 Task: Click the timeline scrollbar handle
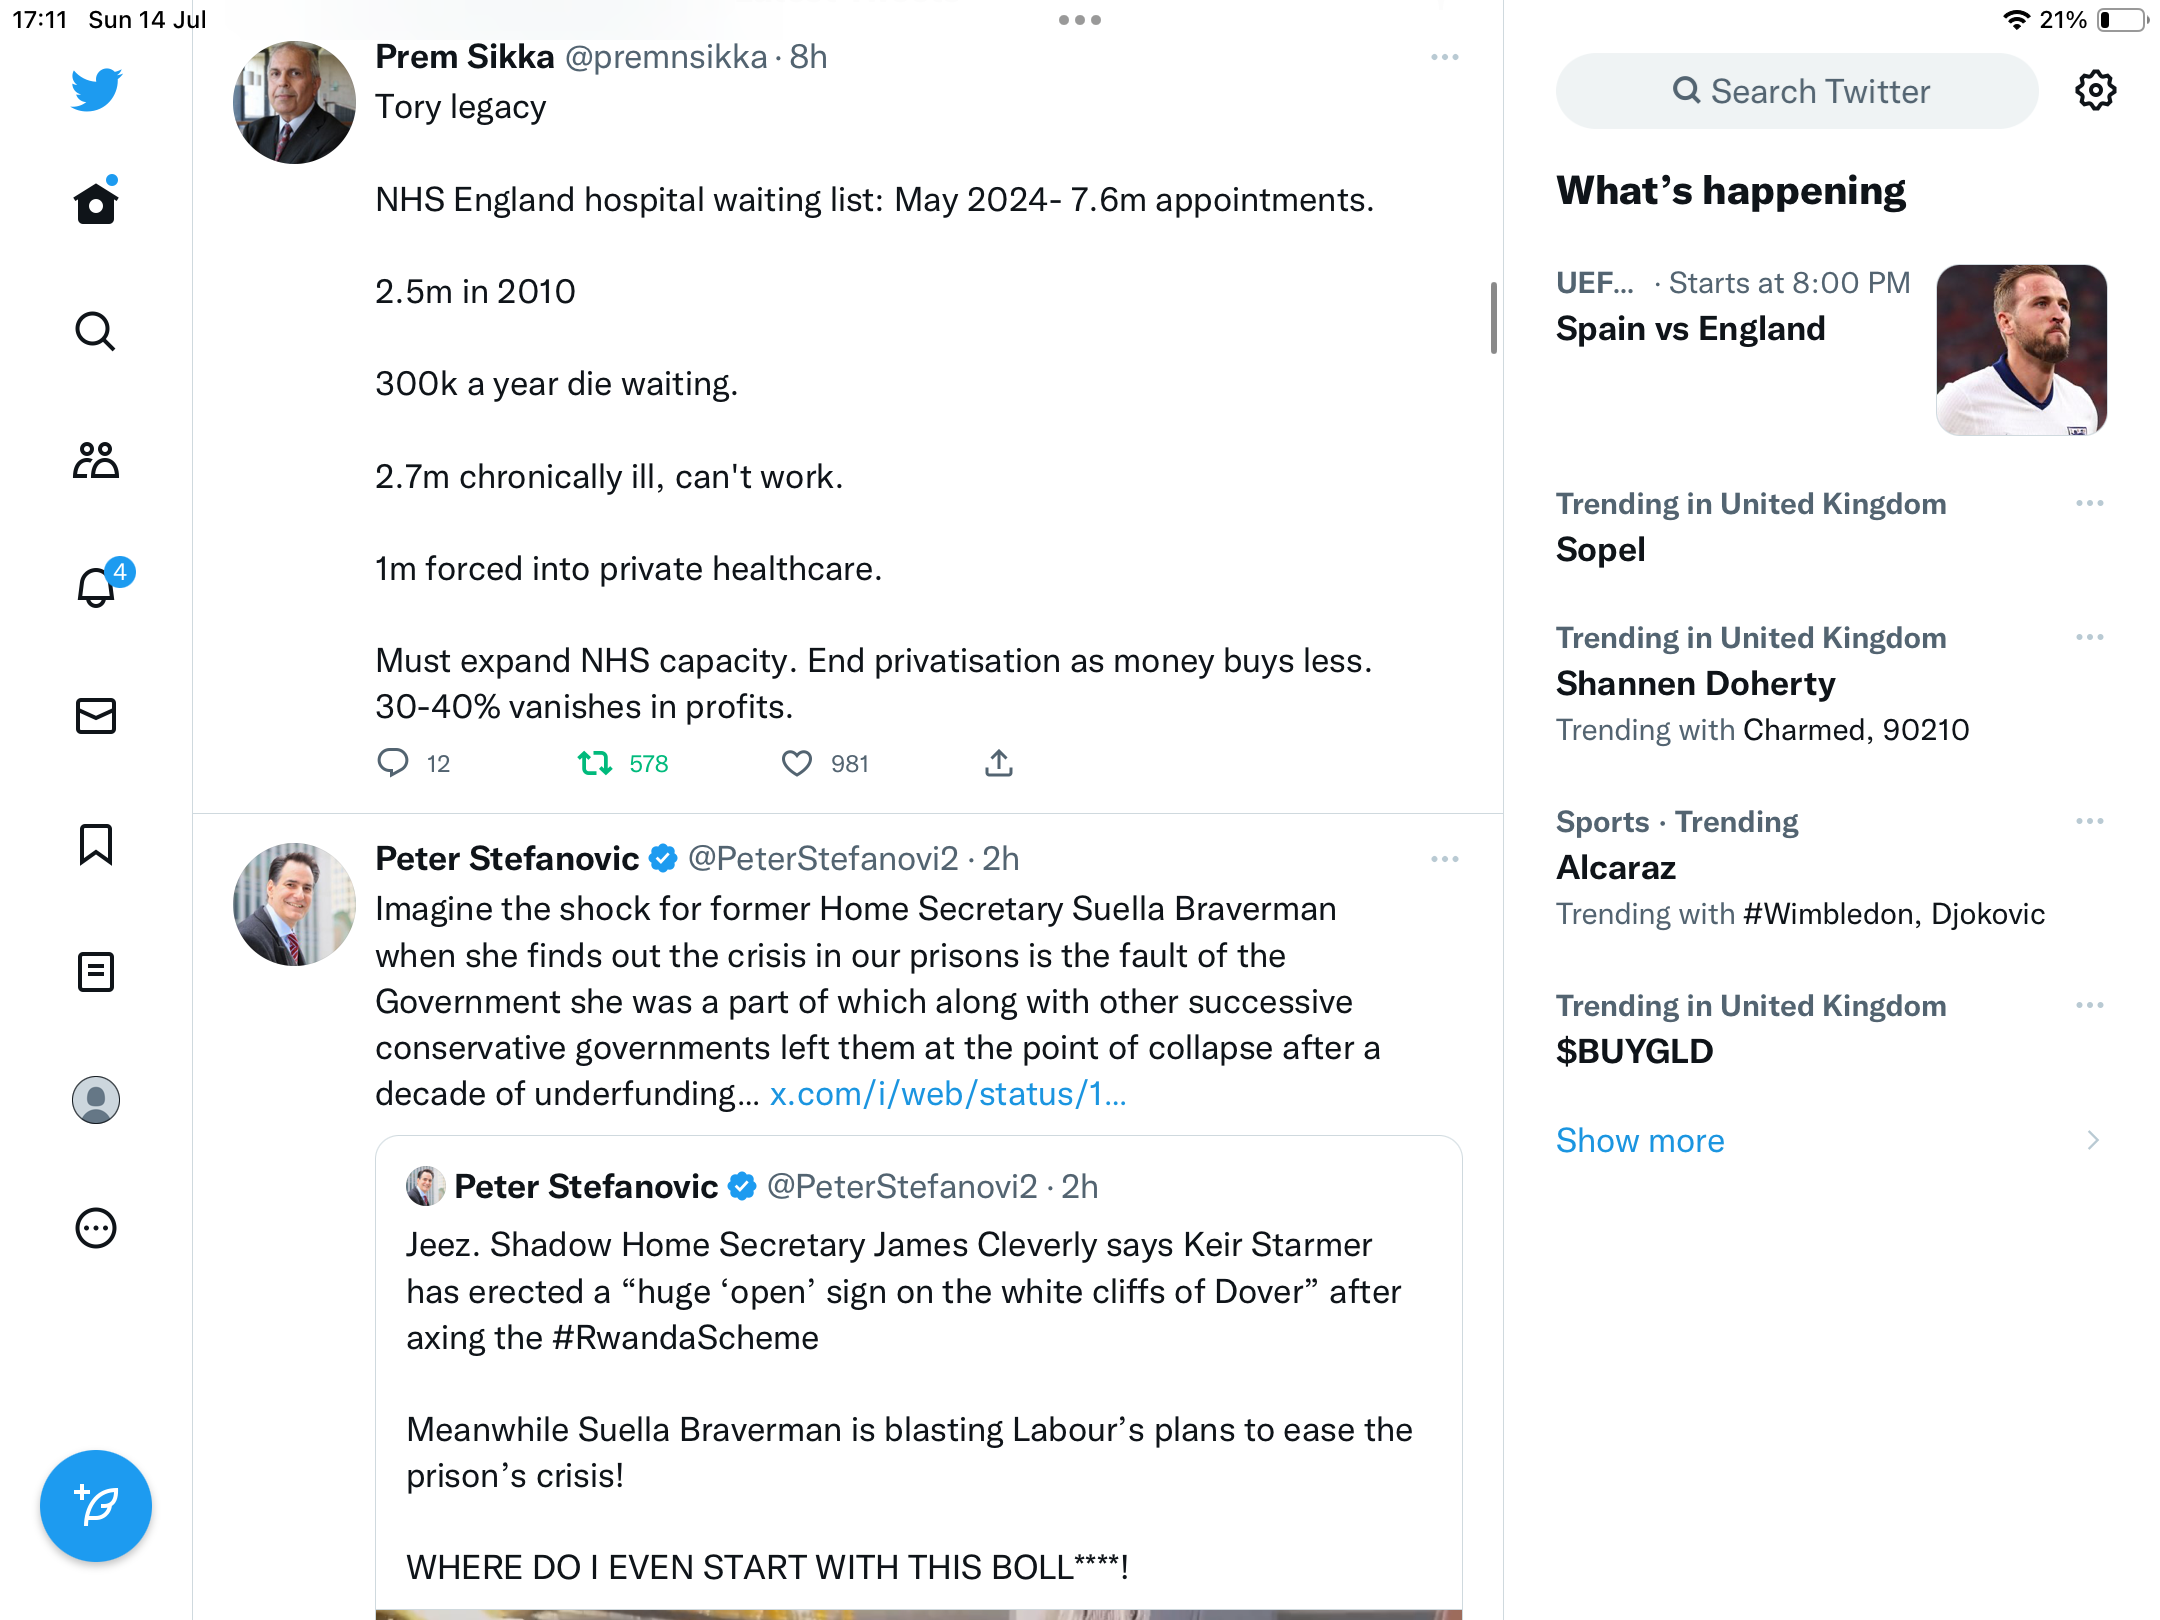click(1494, 318)
